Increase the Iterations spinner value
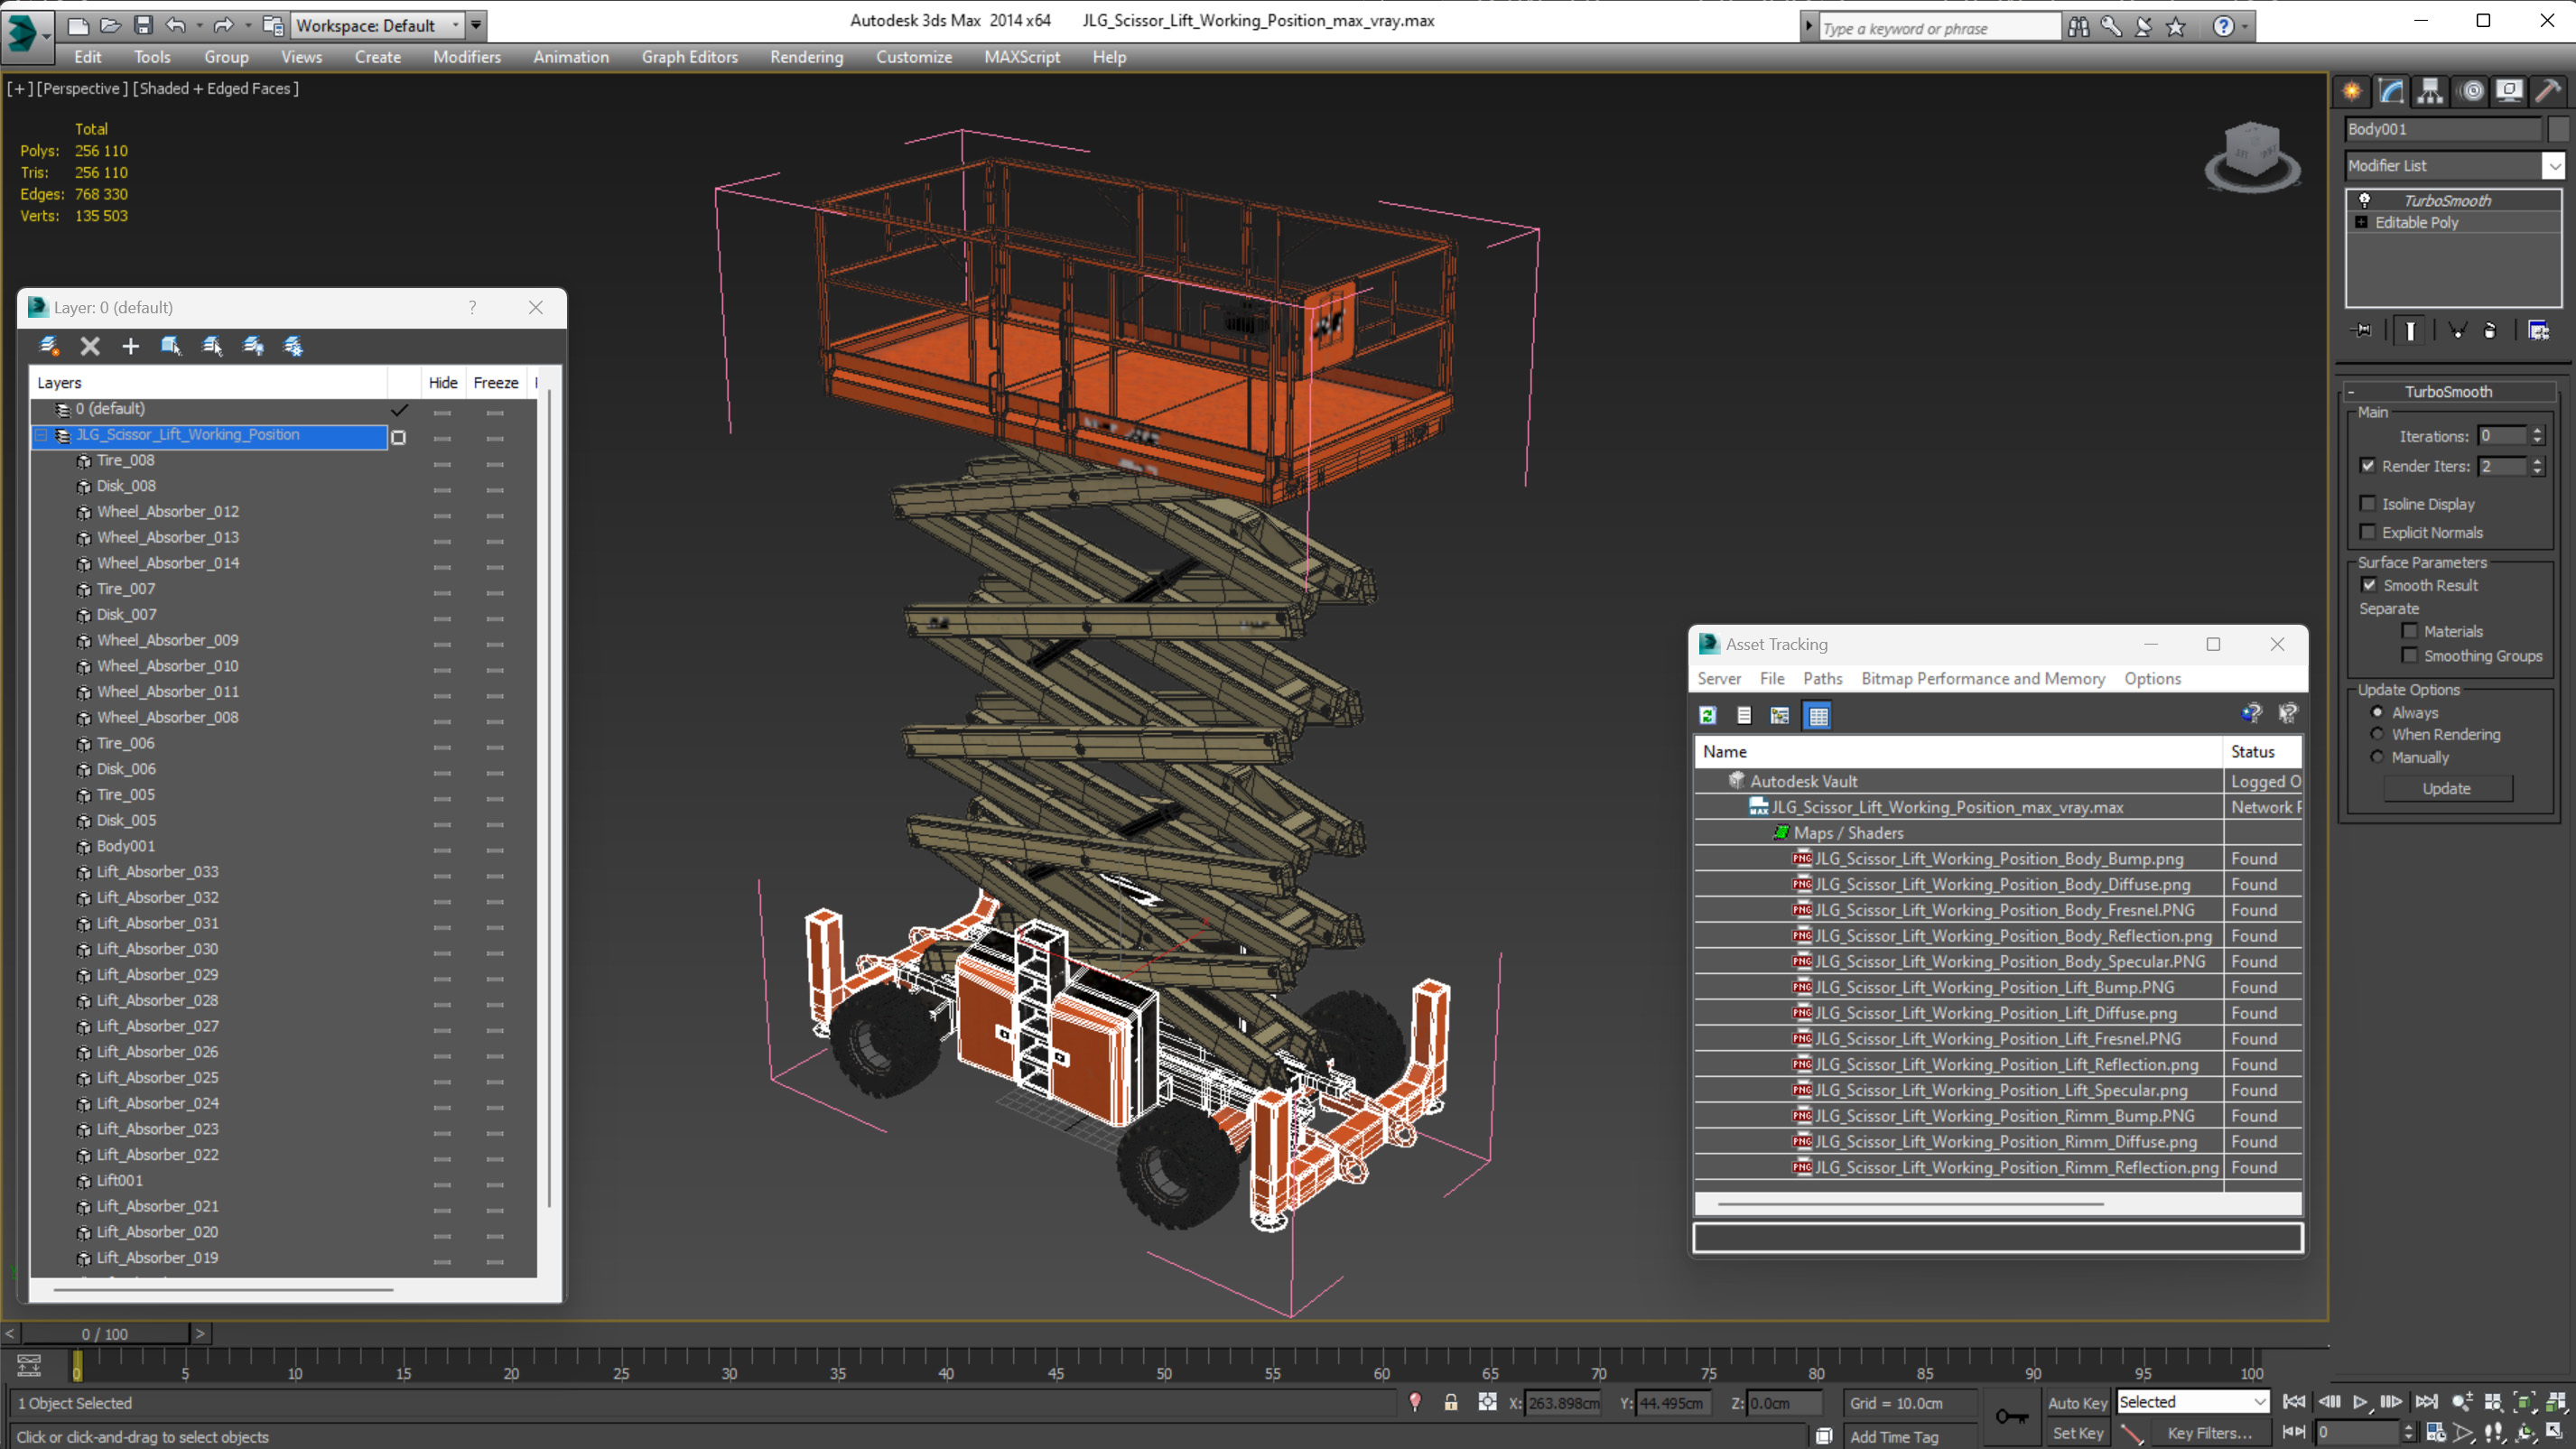 click(x=2537, y=430)
